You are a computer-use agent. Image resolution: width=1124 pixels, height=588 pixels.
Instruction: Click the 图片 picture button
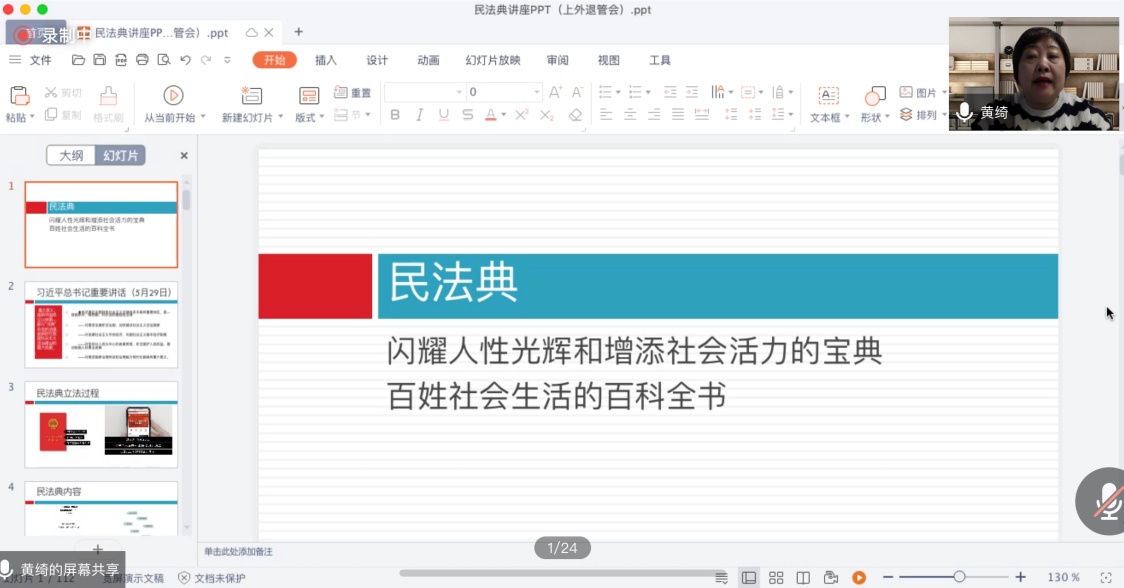click(x=919, y=93)
